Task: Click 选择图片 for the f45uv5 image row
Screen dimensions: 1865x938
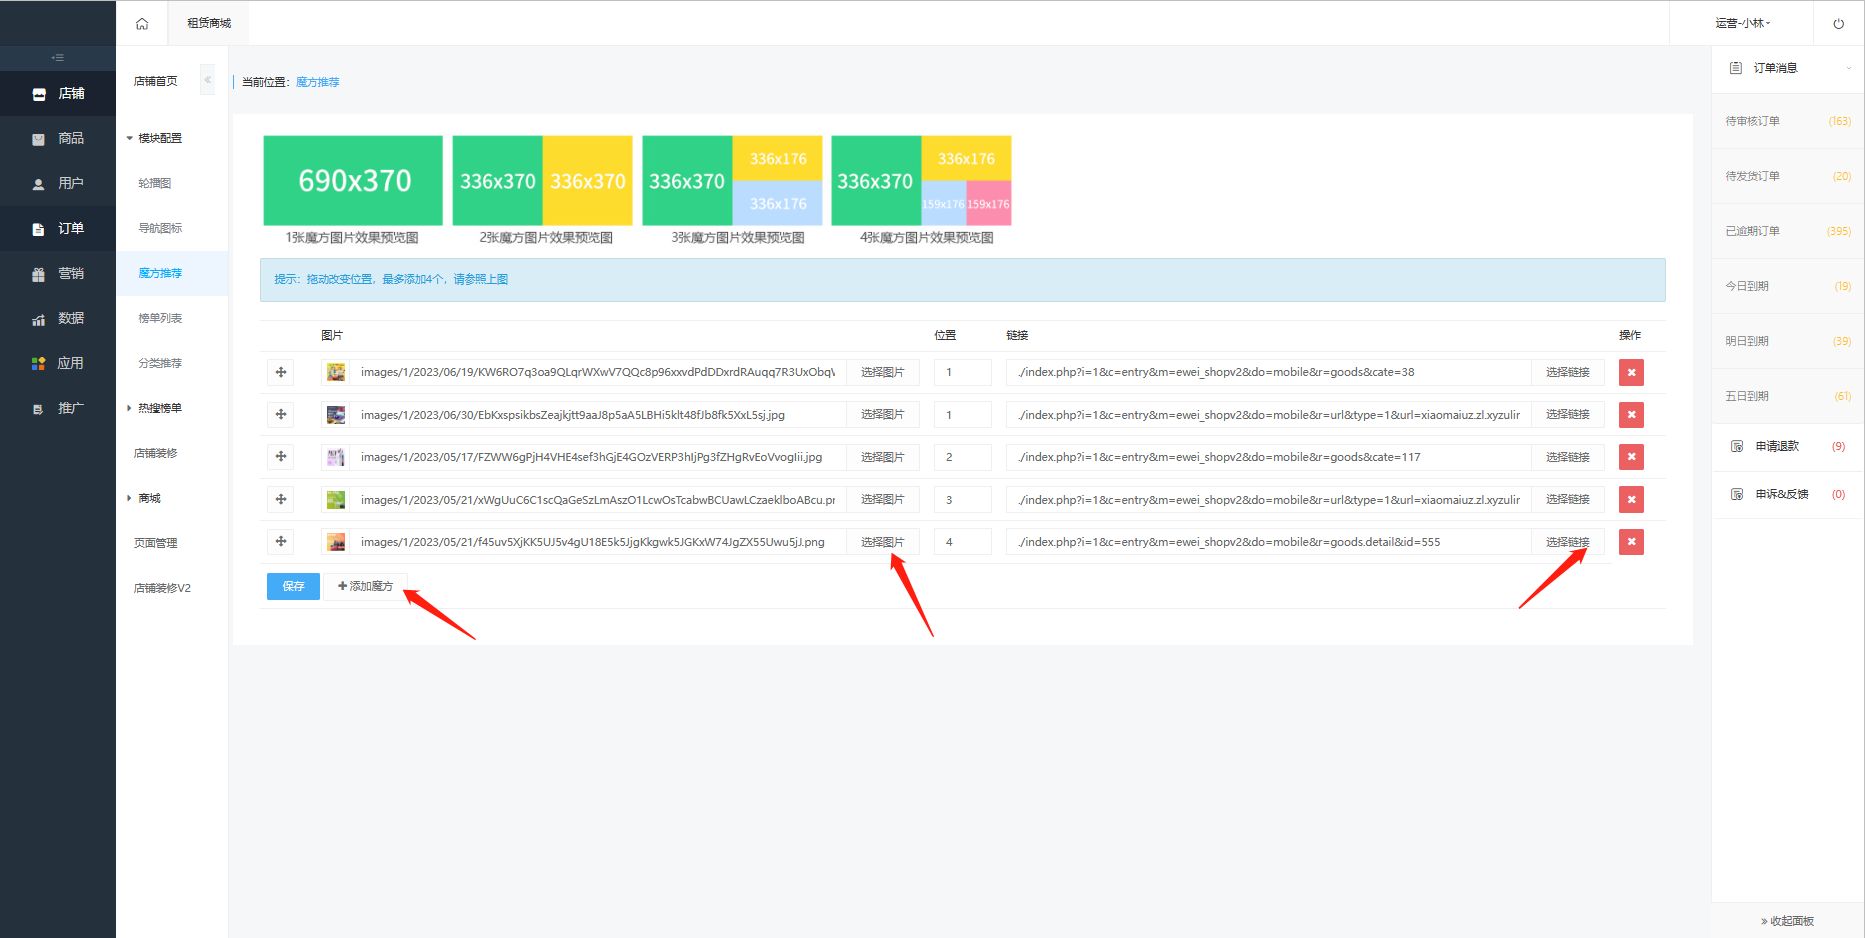Action: coord(883,542)
